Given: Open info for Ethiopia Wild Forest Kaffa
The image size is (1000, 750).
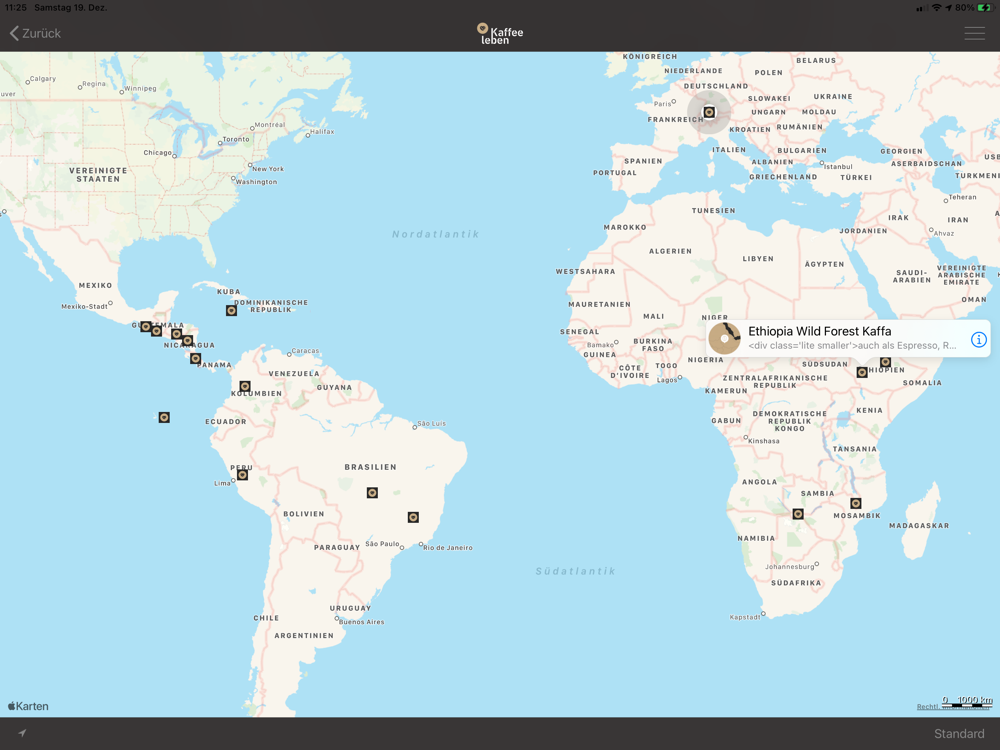Looking at the screenshot, I should [x=978, y=339].
